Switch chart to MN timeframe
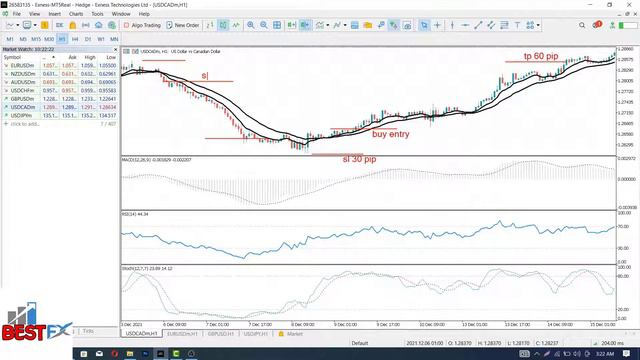Viewport: 640px width, 360px height. pyautogui.click(x=114, y=39)
